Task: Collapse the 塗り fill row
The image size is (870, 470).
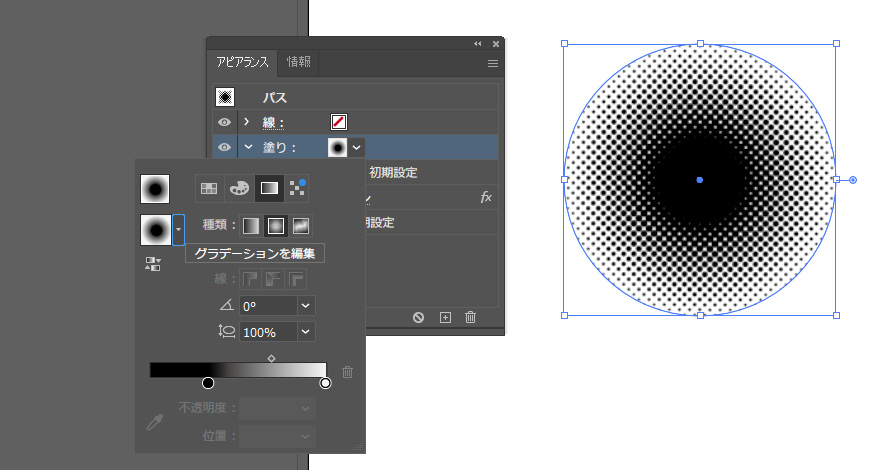Action: (x=246, y=147)
